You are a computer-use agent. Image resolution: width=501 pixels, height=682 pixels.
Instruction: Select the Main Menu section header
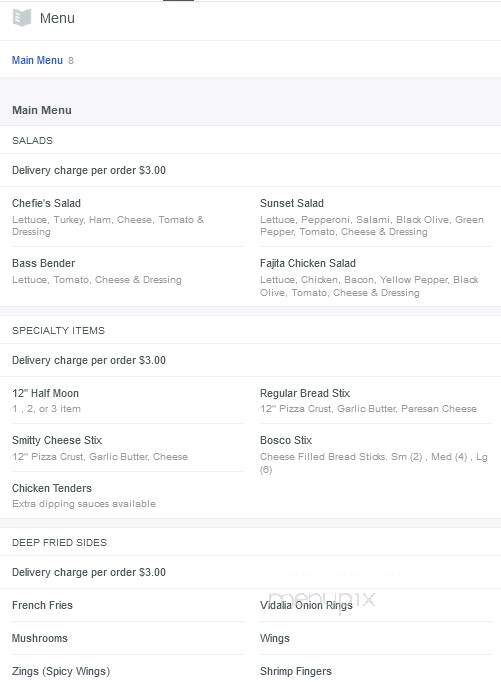point(42,110)
